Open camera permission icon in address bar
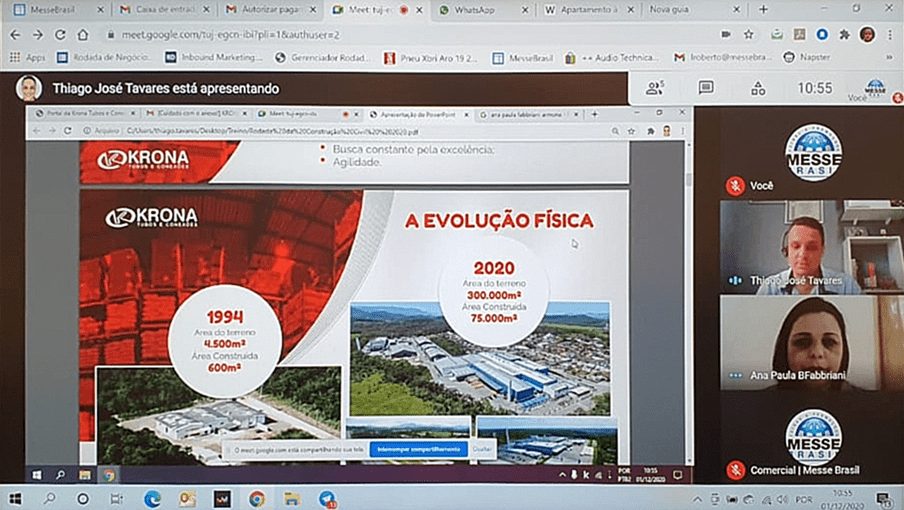Screen dimensions: 904x510 pos(726,35)
